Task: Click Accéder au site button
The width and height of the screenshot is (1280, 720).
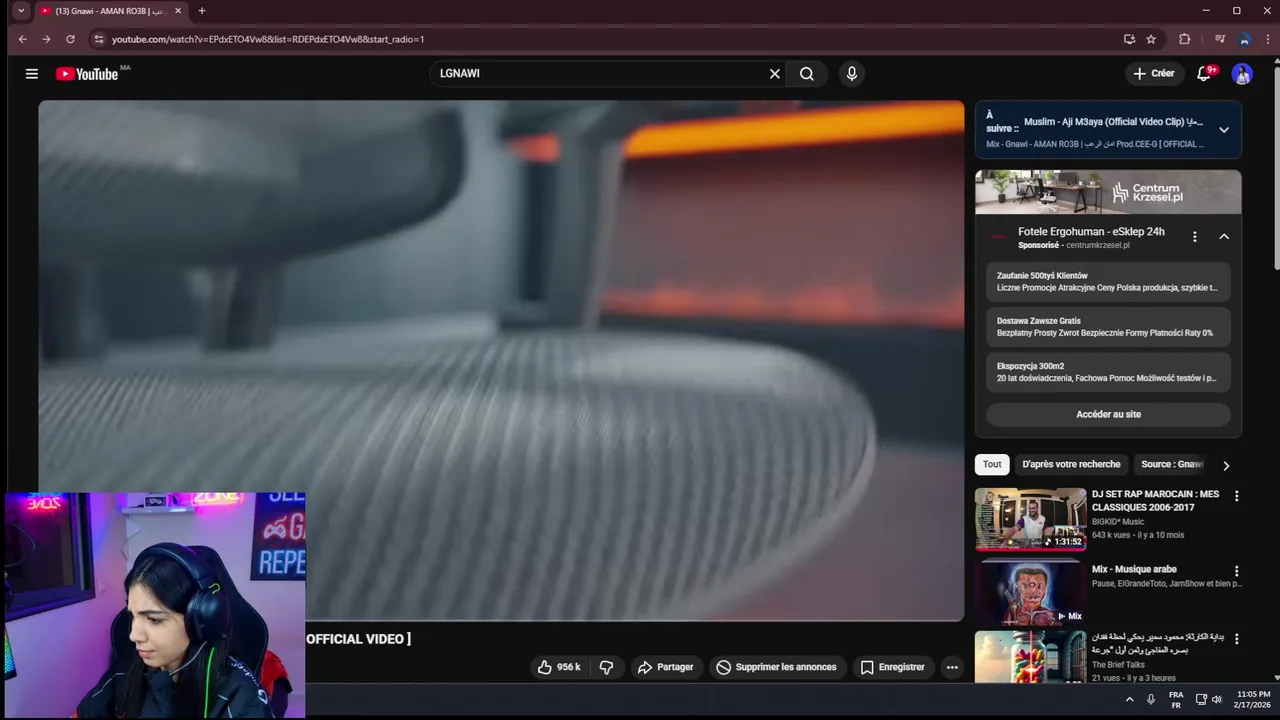Action: click(x=1108, y=414)
